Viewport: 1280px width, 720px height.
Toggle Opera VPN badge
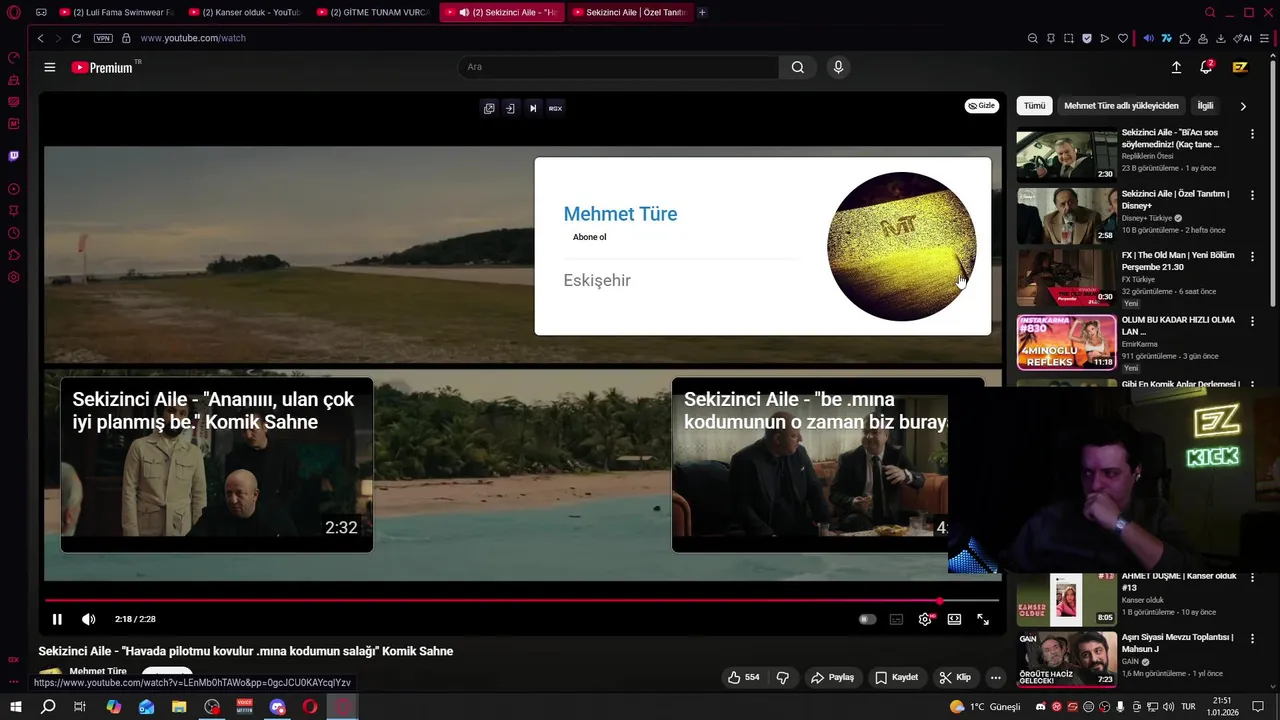(103, 38)
